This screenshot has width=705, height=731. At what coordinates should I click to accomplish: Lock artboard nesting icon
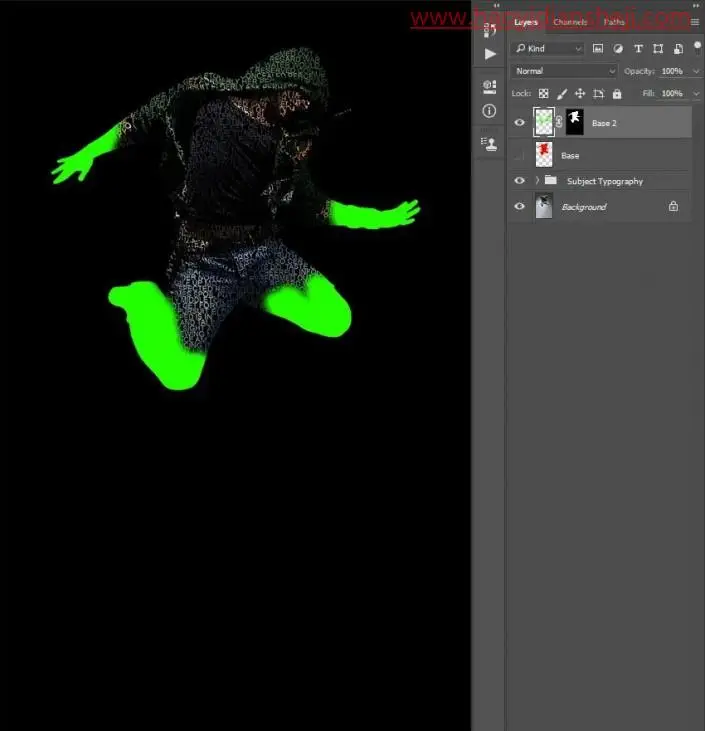[599, 94]
